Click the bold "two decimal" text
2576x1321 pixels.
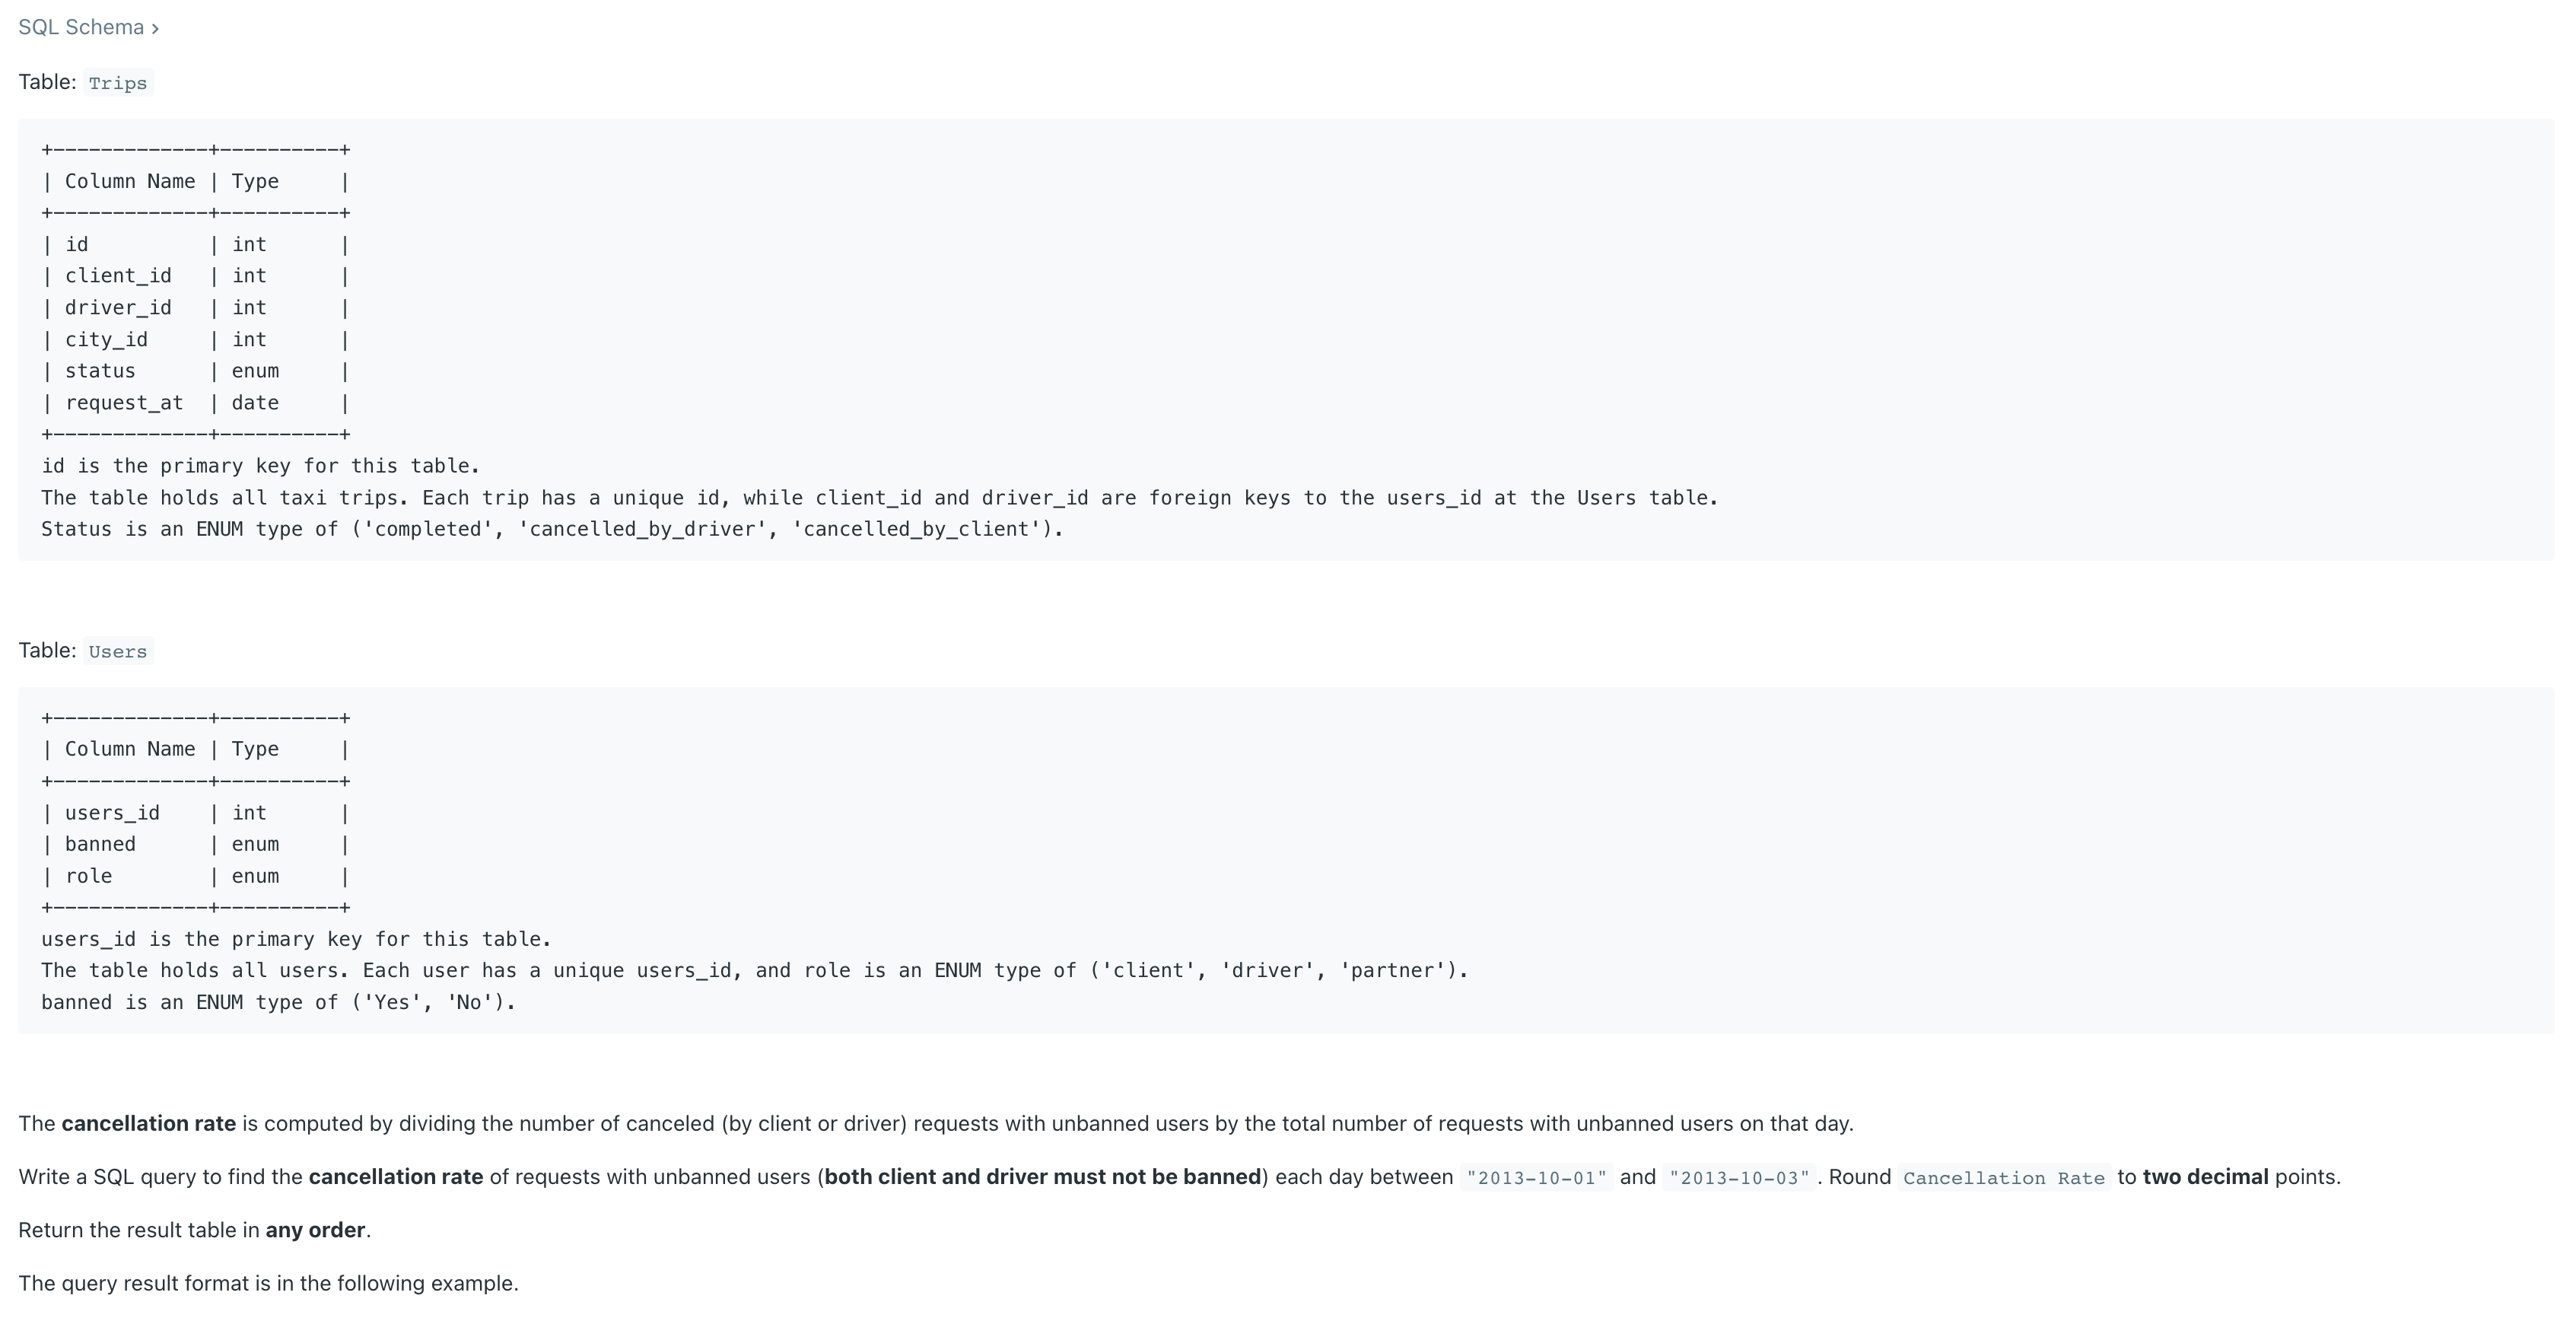click(2205, 1177)
